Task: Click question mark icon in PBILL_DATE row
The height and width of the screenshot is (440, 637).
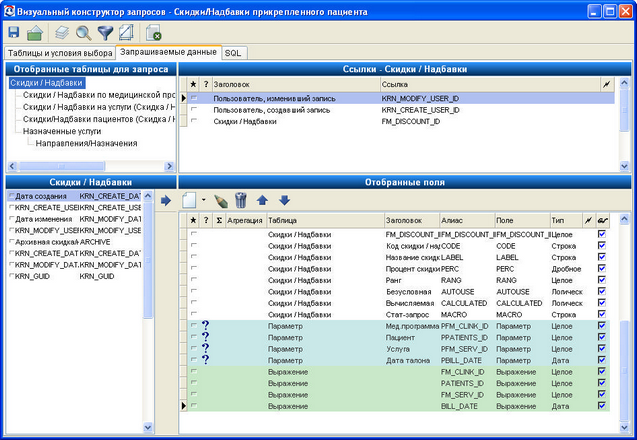Action: 206,360
